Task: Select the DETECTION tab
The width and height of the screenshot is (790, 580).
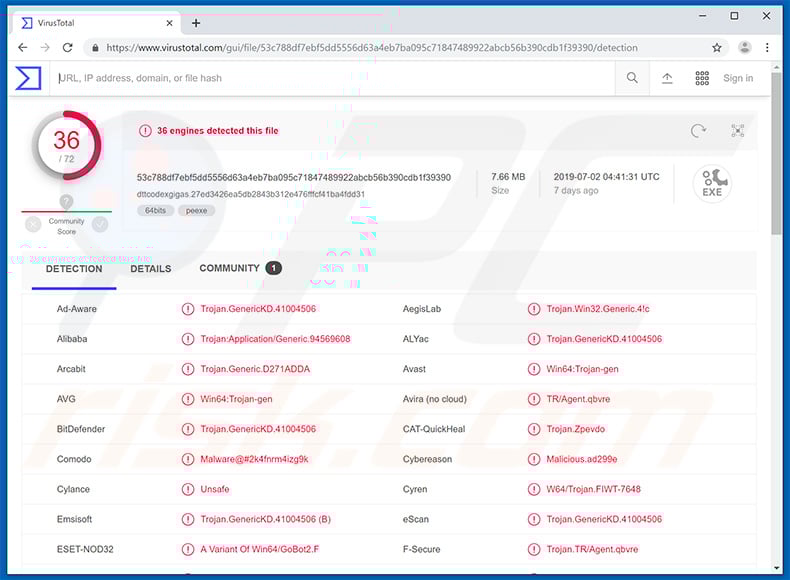Action: tap(74, 269)
